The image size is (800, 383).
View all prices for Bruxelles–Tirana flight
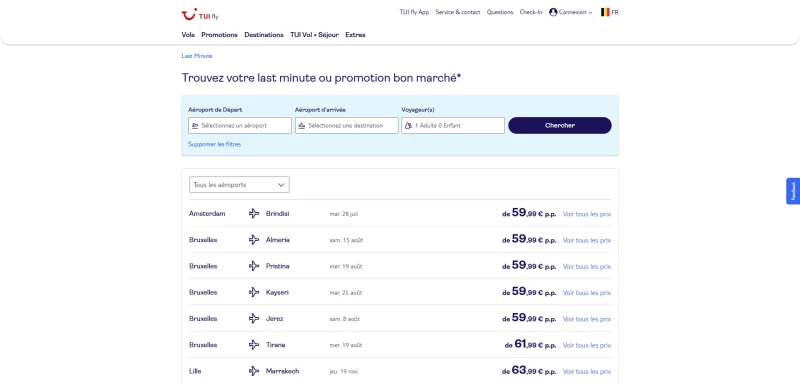pyautogui.click(x=587, y=345)
